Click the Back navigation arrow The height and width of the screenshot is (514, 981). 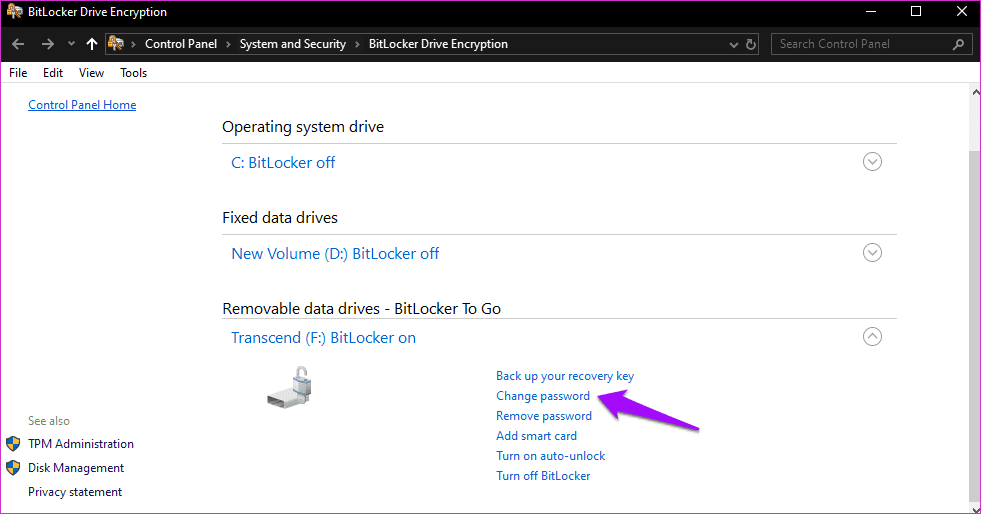18,44
